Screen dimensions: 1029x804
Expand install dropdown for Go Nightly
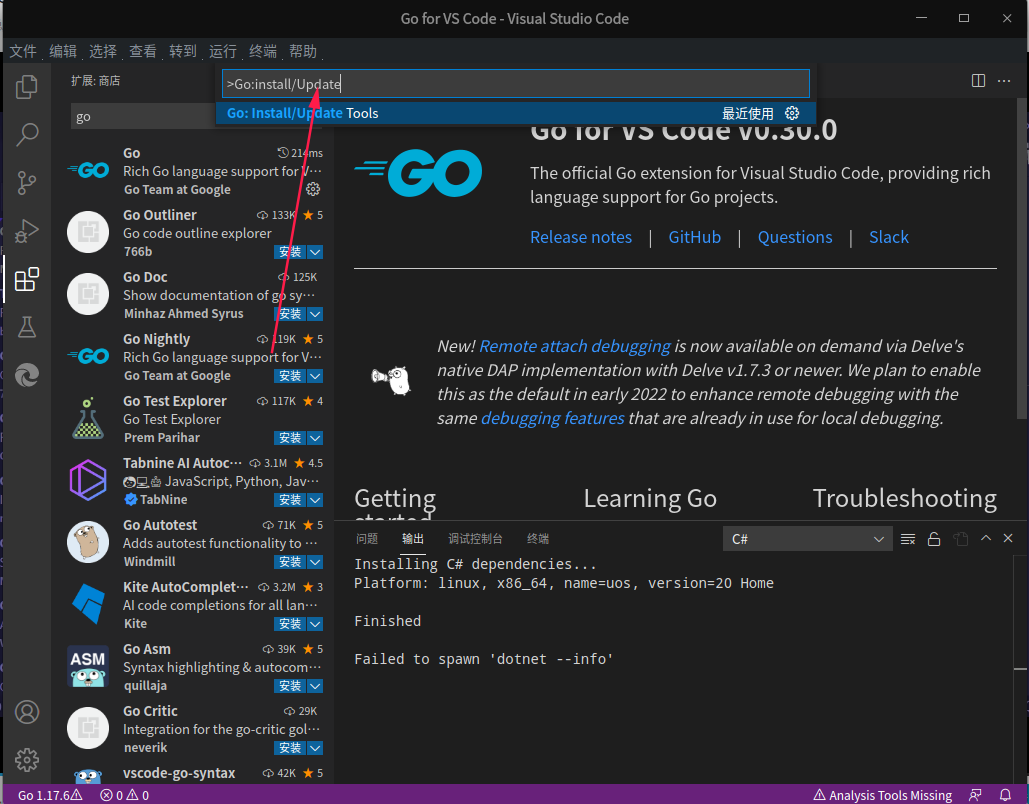(315, 376)
